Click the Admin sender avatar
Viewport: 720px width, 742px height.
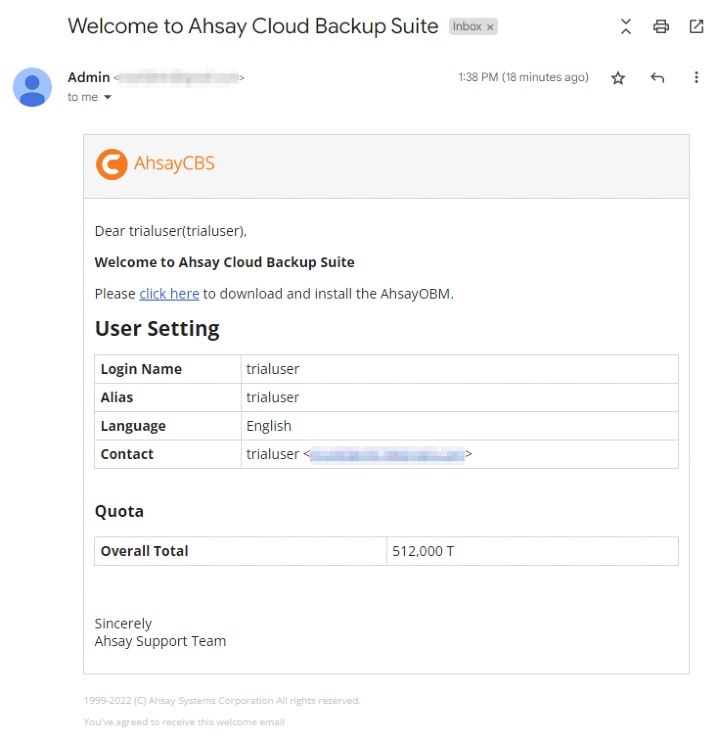[32, 87]
